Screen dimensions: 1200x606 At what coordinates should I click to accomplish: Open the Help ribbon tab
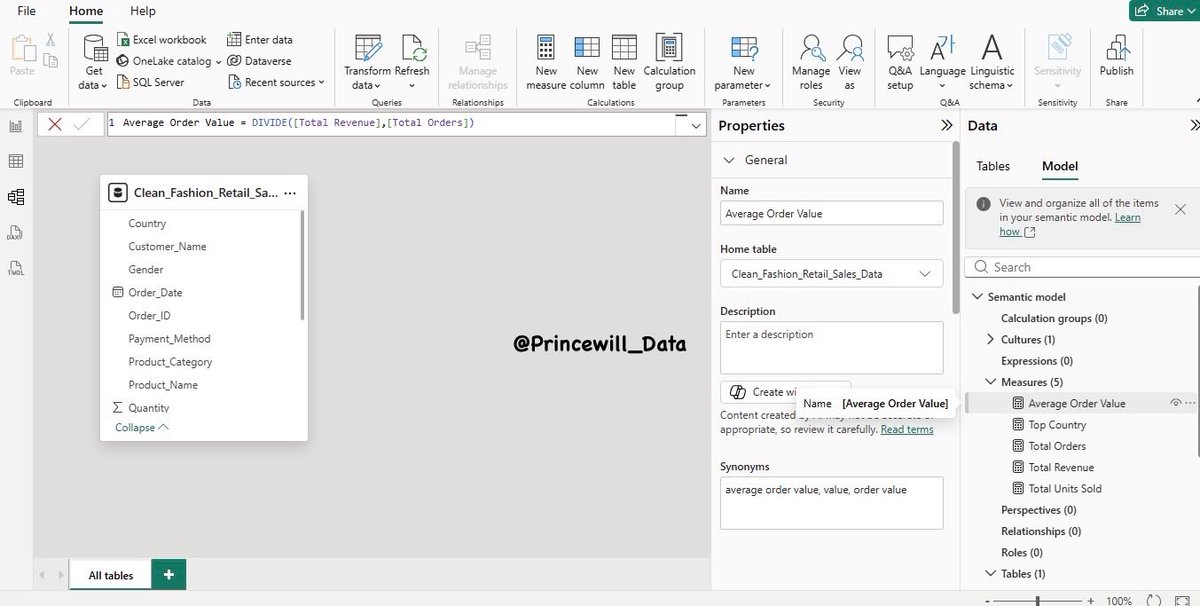(143, 11)
